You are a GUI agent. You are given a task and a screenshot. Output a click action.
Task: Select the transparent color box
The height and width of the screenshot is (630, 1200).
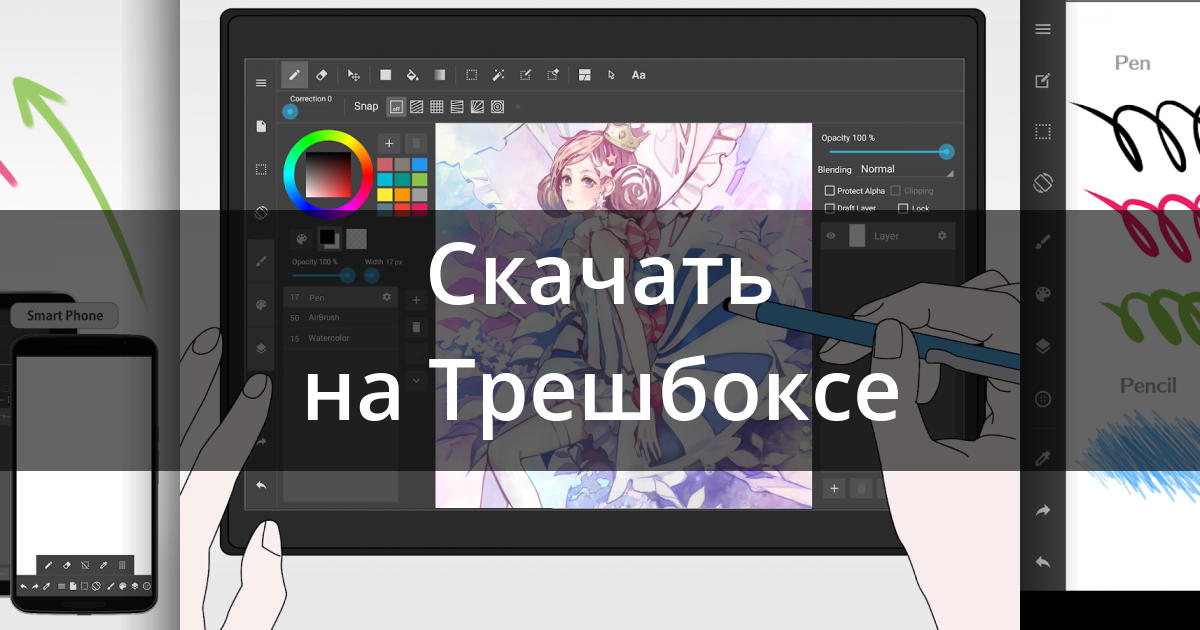pyautogui.click(x=356, y=239)
